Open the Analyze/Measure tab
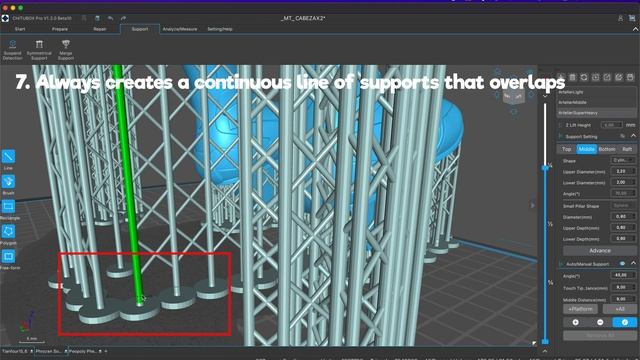The width and height of the screenshot is (640, 360). point(180,29)
